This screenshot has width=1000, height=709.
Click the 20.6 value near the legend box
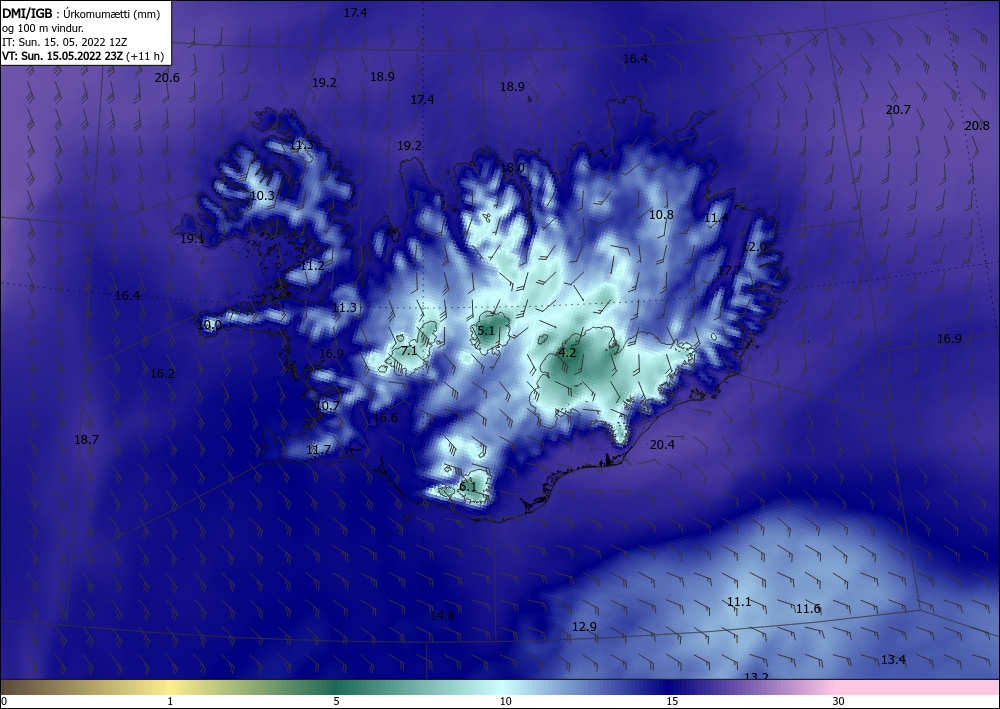click(167, 78)
